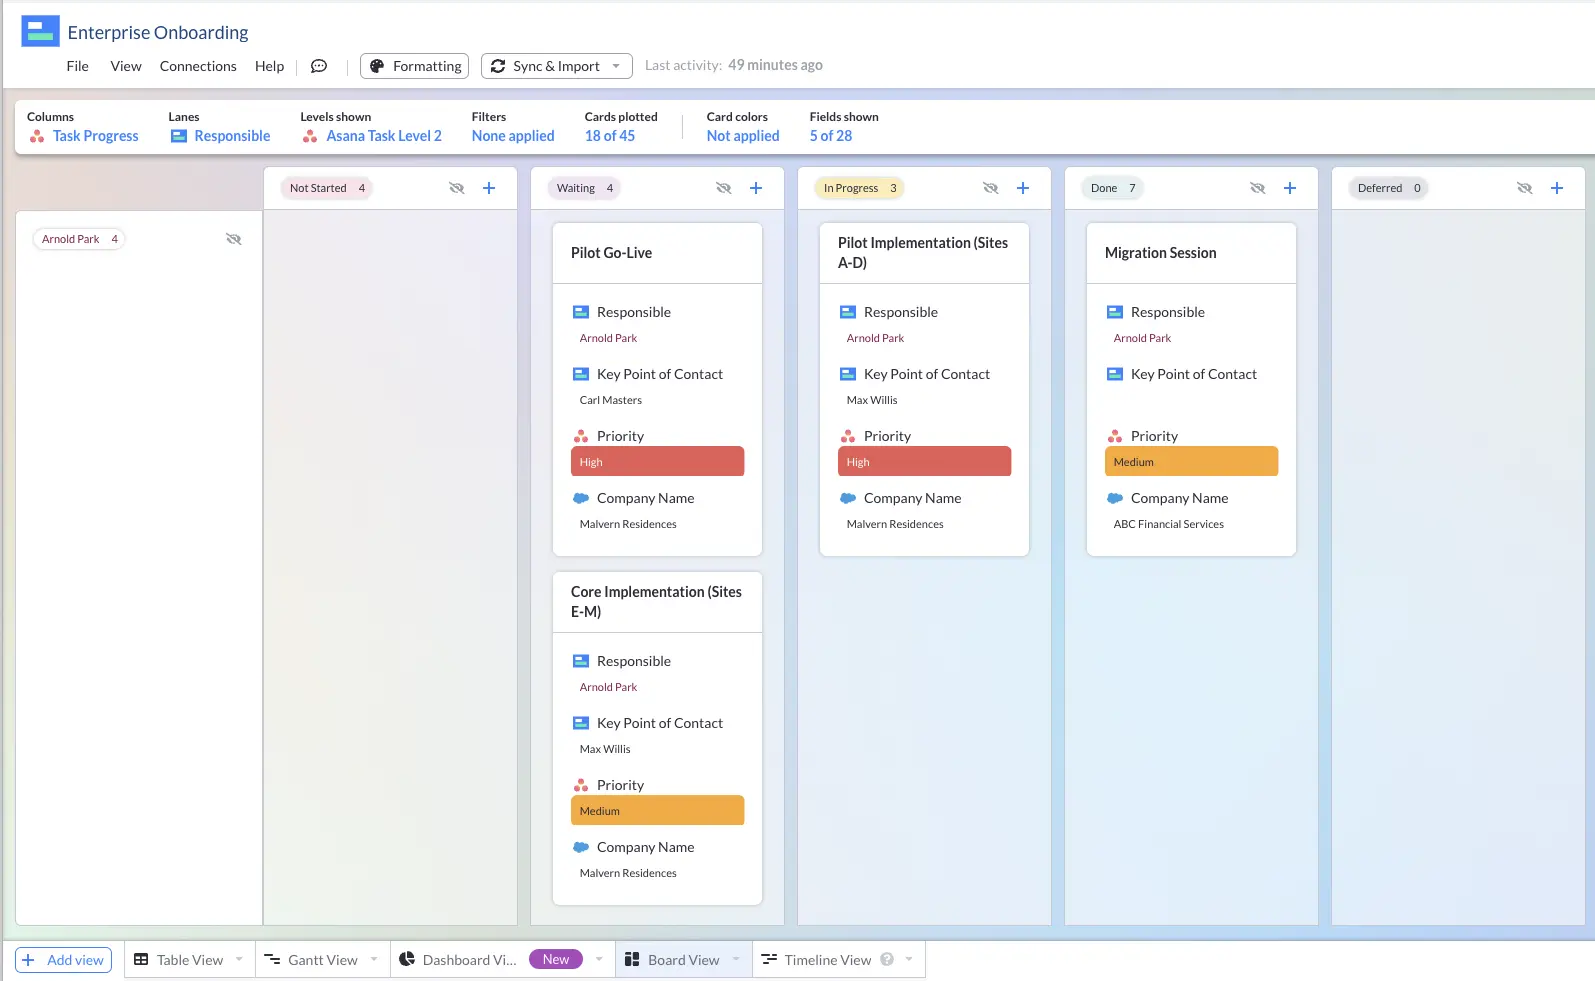Open Sync & Import dropdown arrow
The width and height of the screenshot is (1595, 981).
616,66
